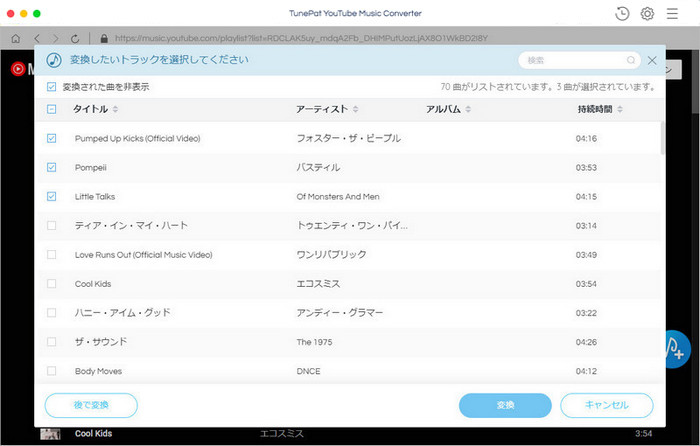Check the ティア・イン・マイ・ハート track

(51, 225)
